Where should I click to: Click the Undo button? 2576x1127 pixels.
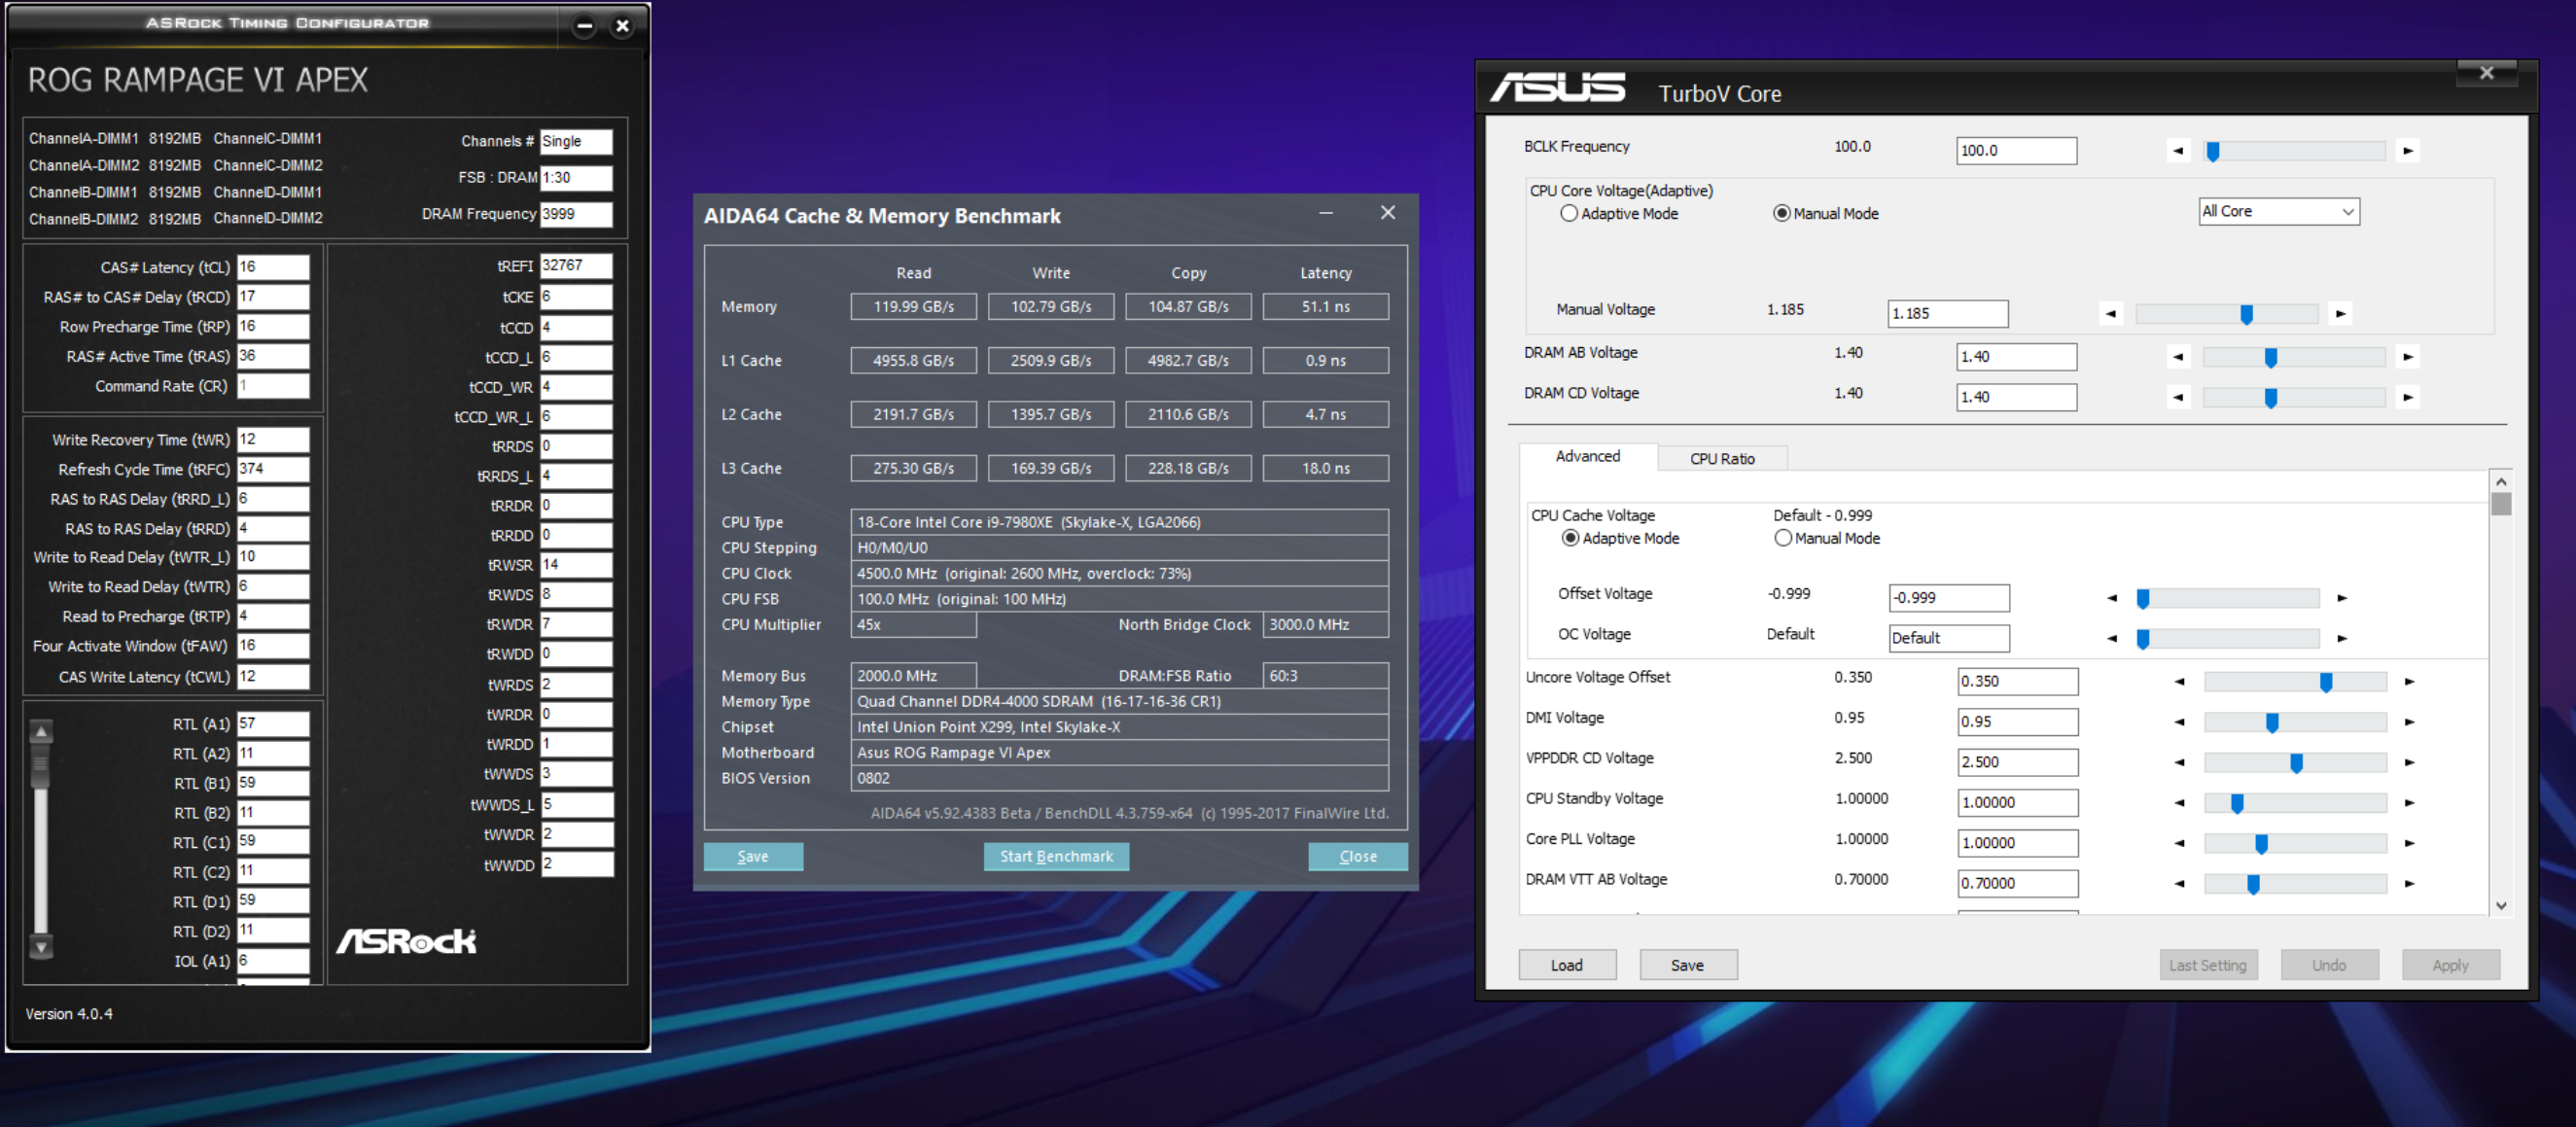click(x=2329, y=965)
